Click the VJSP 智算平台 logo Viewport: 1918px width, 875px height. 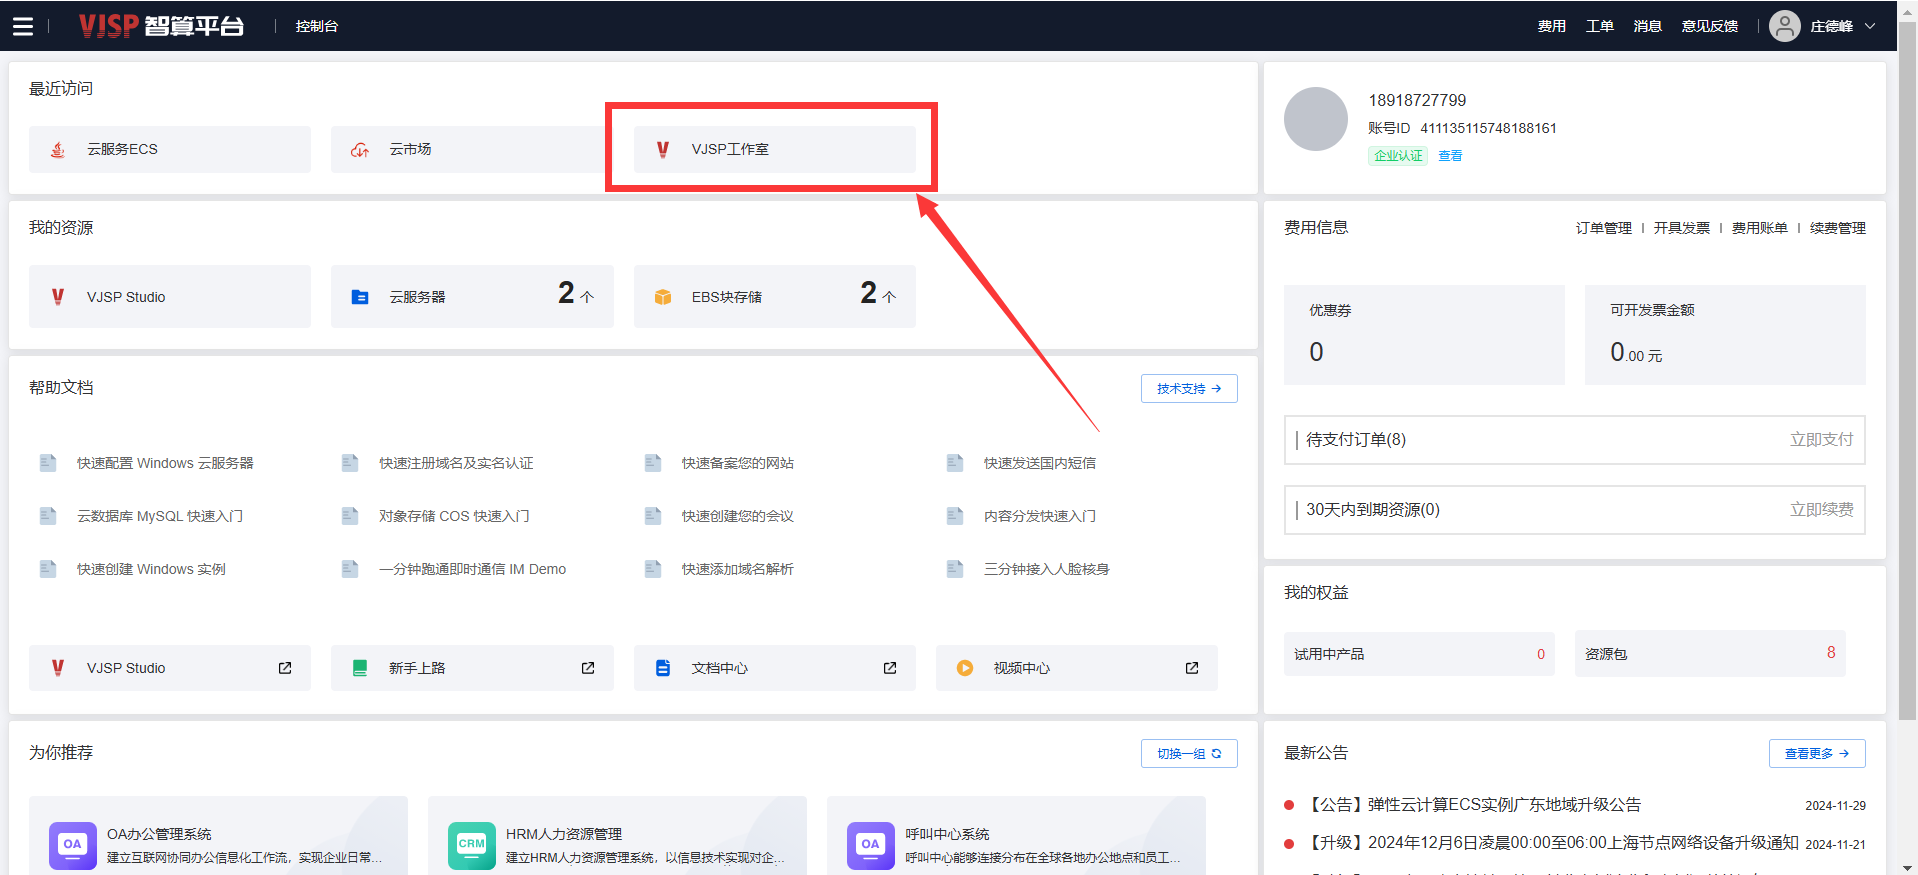(x=161, y=26)
